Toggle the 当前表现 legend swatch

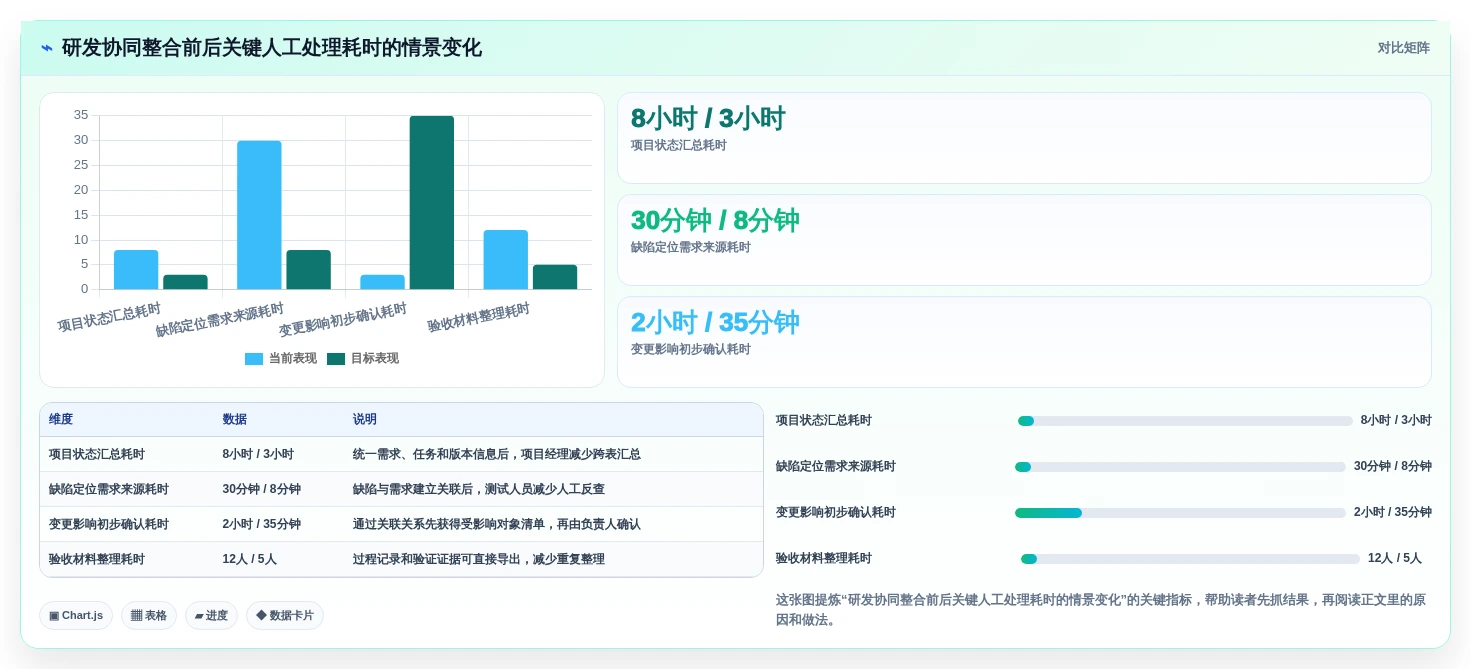click(254, 359)
